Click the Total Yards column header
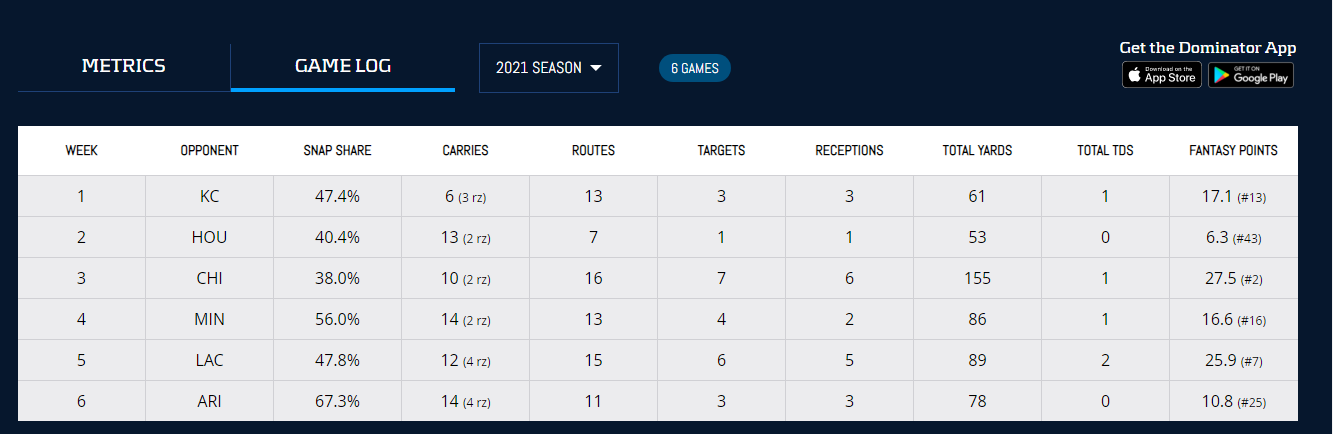Image resolution: width=1333 pixels, height=434 pixels. (977, 151)
